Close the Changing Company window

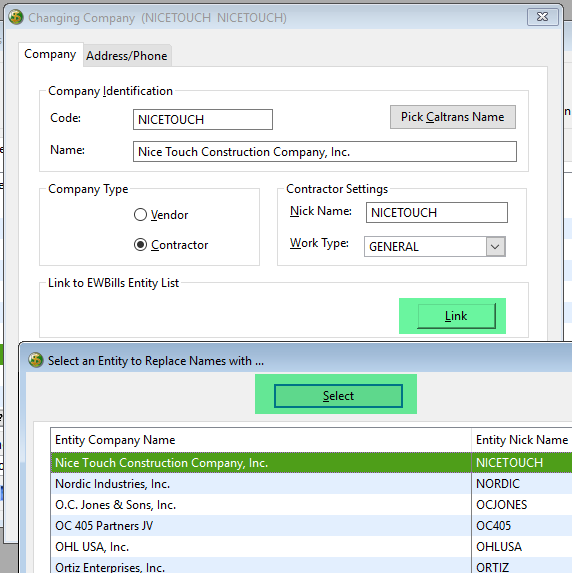pyautogui.click(x=543, y=17)
